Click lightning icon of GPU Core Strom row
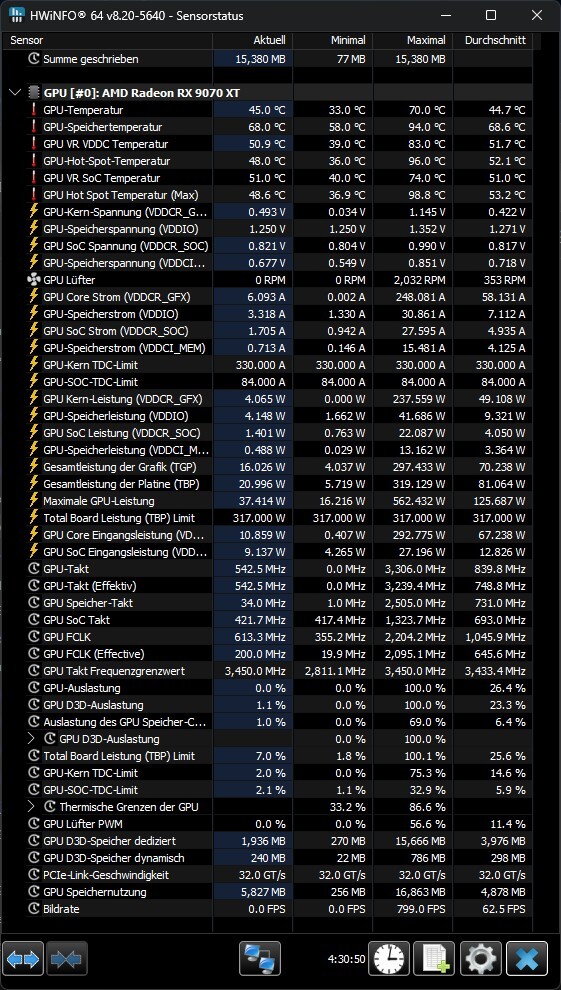 point(34,297)
